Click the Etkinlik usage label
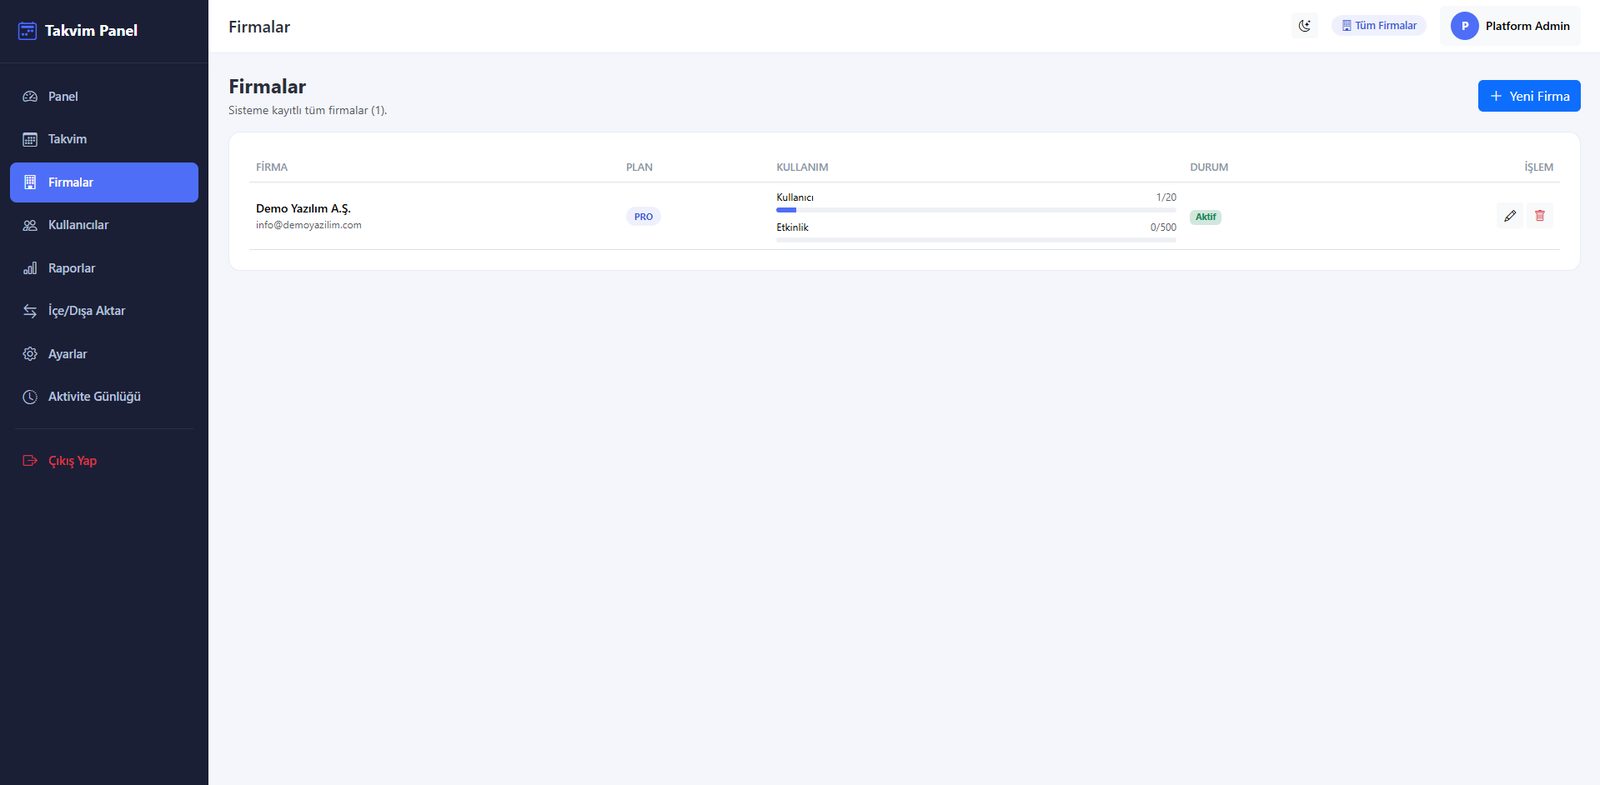Viewport: 1600px width, 785px height. click(792, 228)
